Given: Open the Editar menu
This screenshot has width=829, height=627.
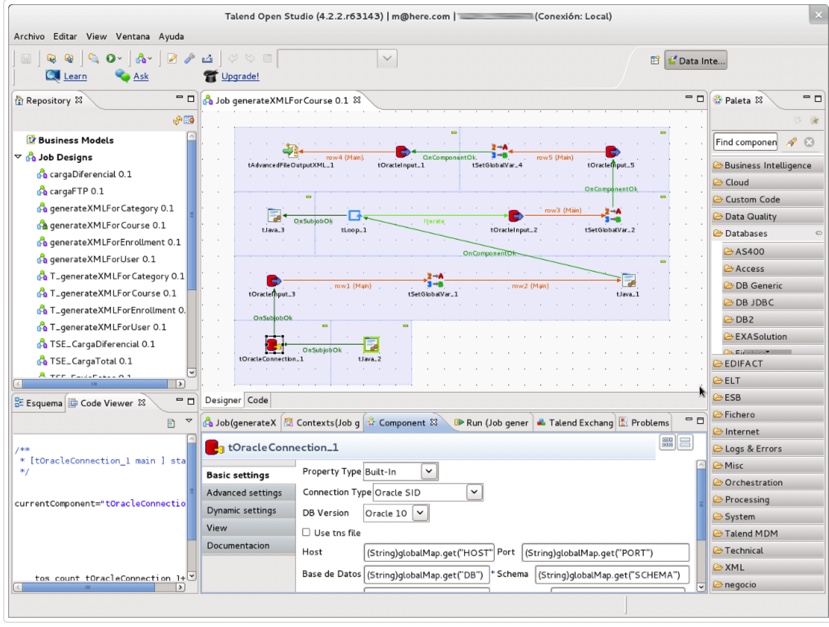Looking at the screenshot, I should tap(65, 36).
